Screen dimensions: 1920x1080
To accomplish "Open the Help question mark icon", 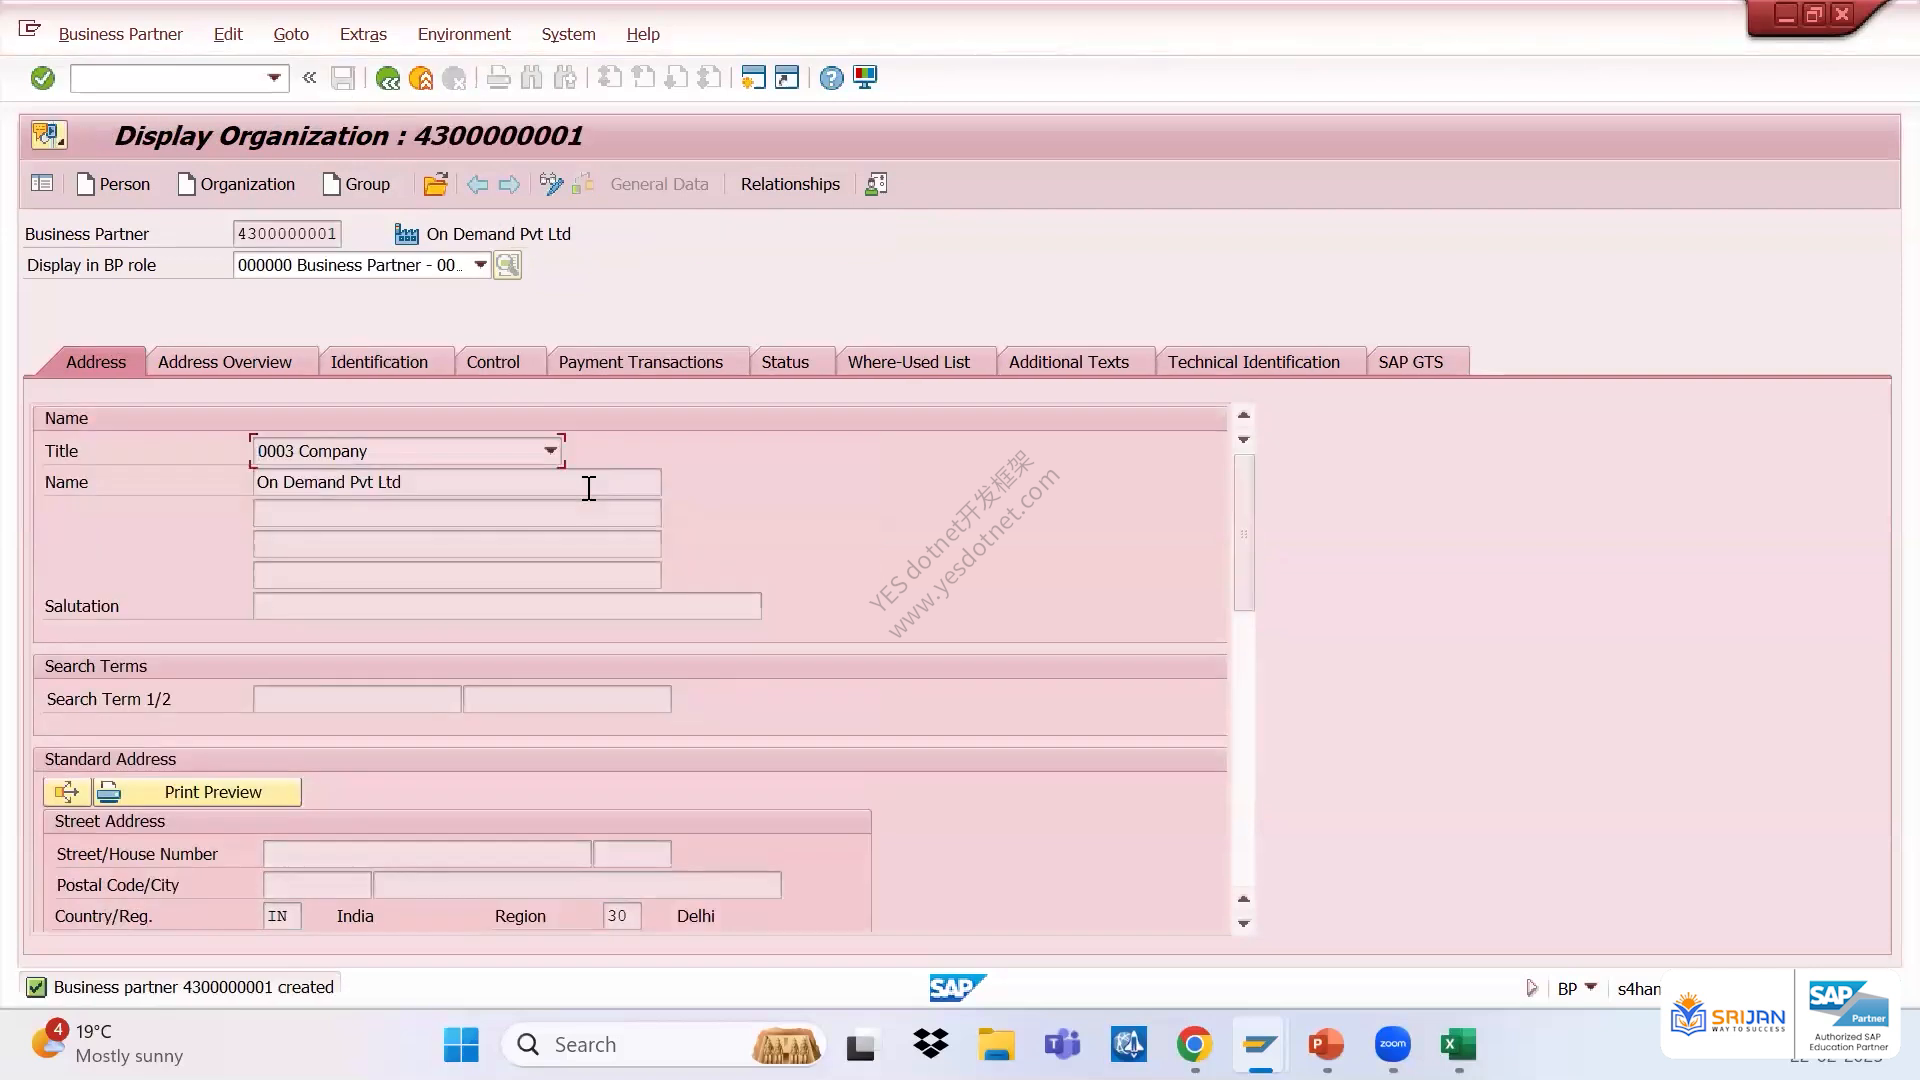I will [831, 78].
